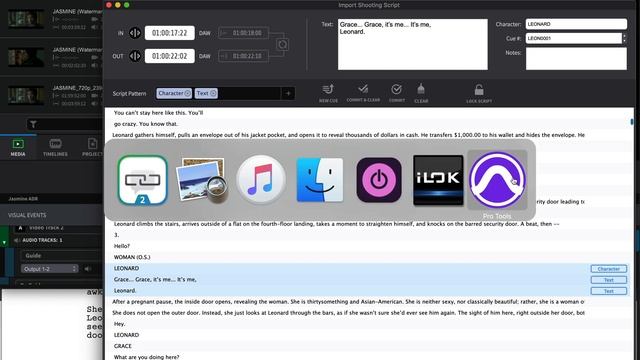
Task: Click the DAW timecode sync icon
Action: (282, 44)
